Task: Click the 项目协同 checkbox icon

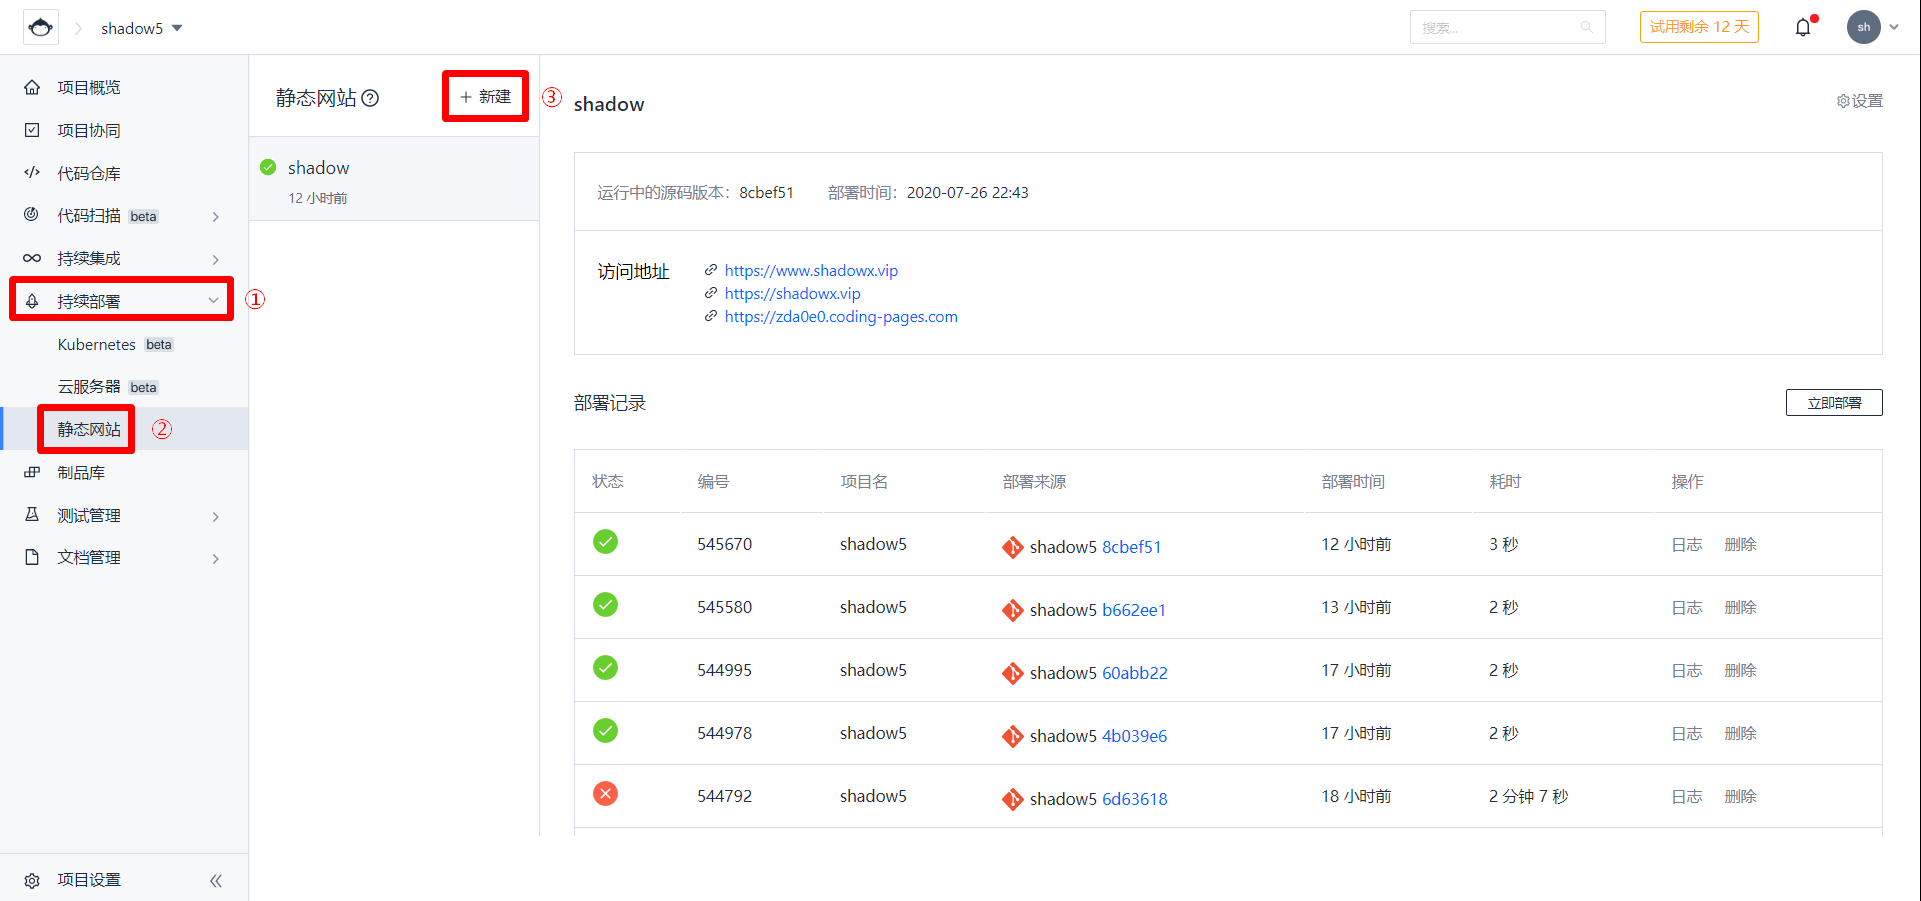Action: point(32,130)
